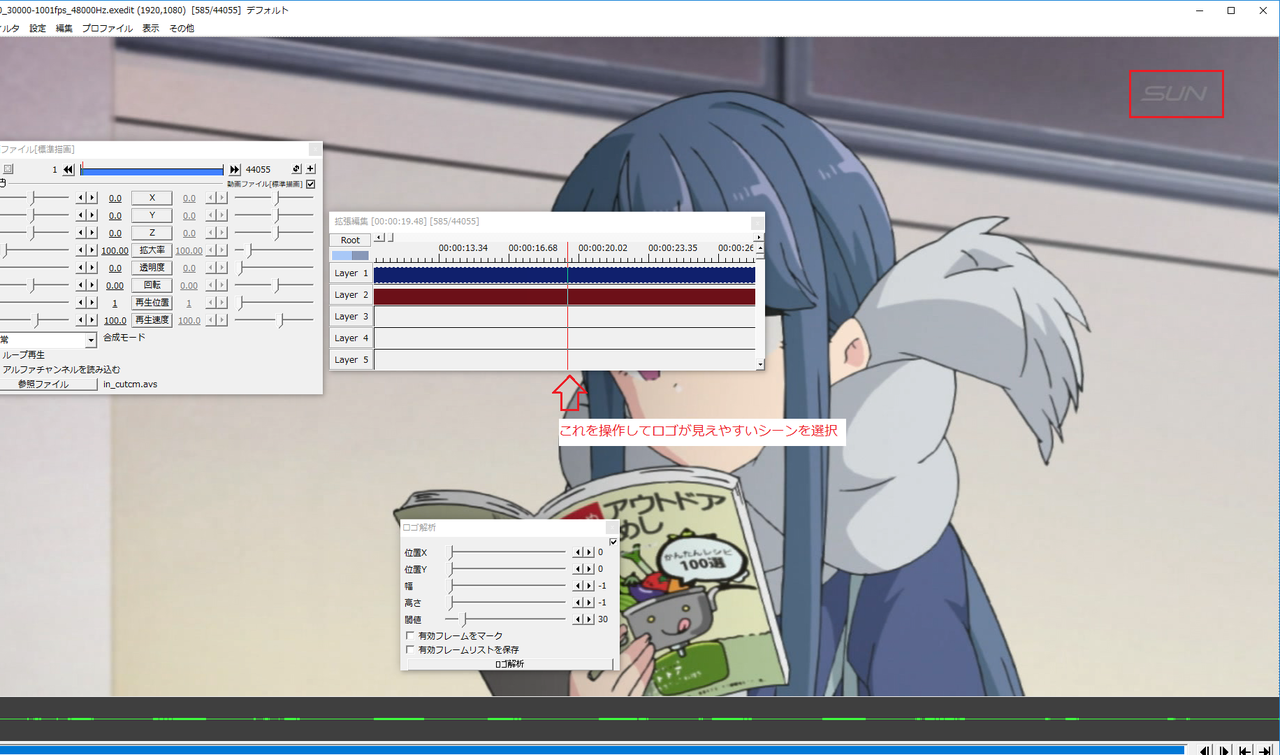1280x755 pixels.
Task: Open the 編集 menu
Action: tap(64, 28)
